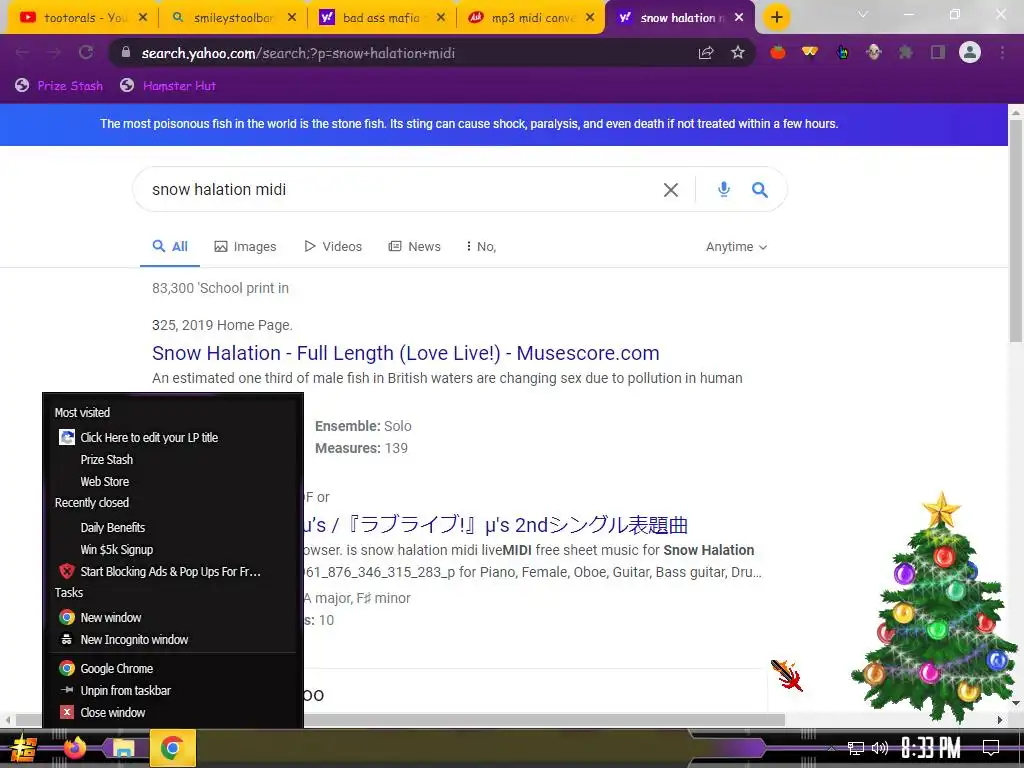Launch Firefox from the taskbar
The height and width of the screenshot is (768, 1024).
74,748
